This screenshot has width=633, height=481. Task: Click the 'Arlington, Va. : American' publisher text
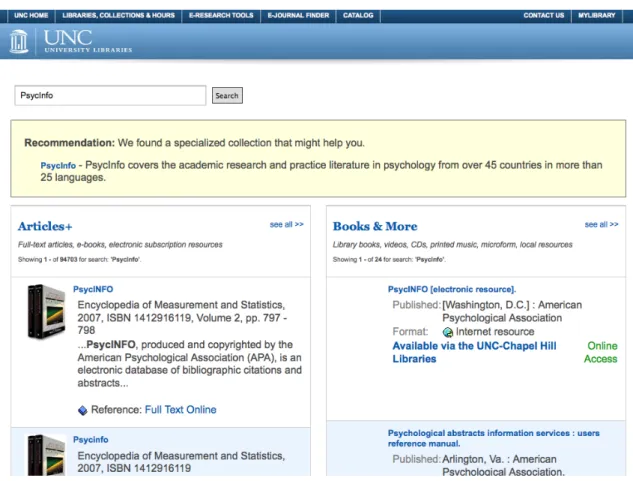[x=503, y=465]
